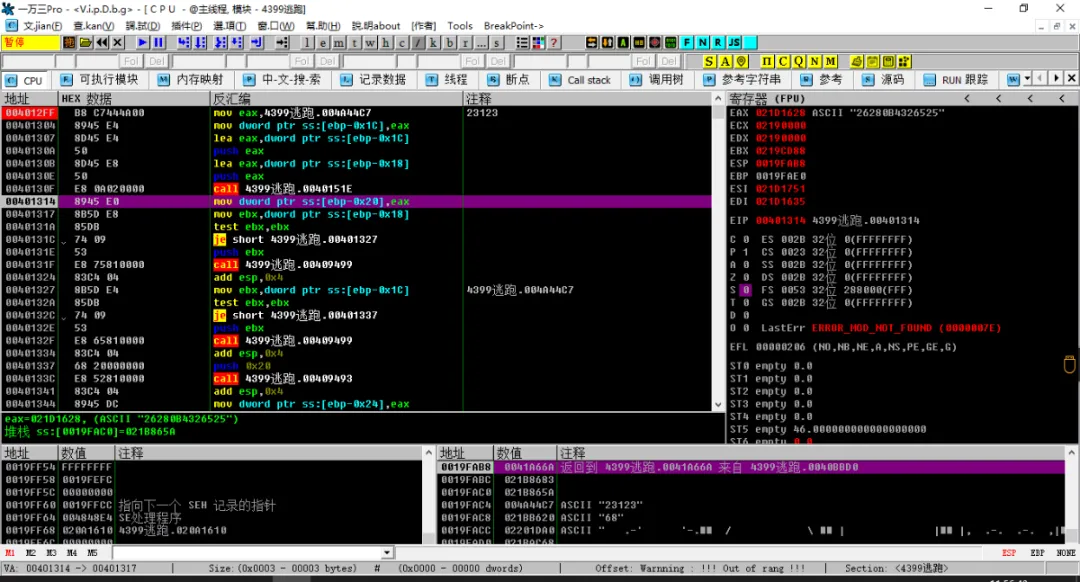Click the yellow M plugin icon
The image size is (1080, 582).
coord(831,61)
